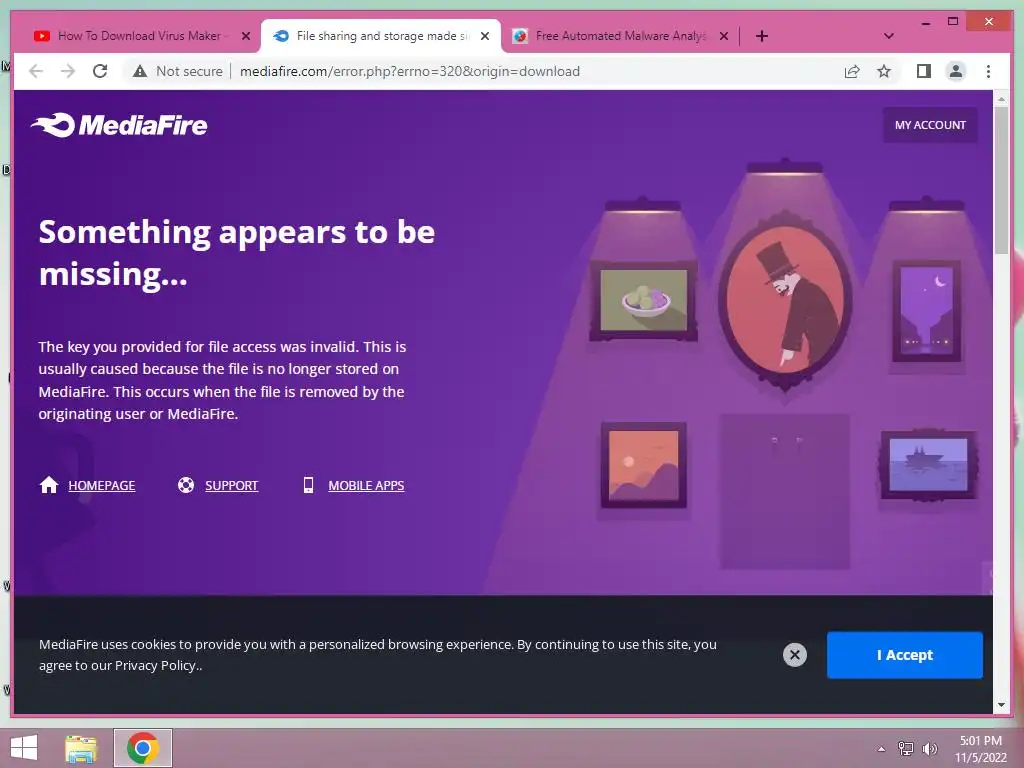Switch to How To Download Virus Maker tab
This screenshot has width=1024, height=768.
tap(139, 36)
